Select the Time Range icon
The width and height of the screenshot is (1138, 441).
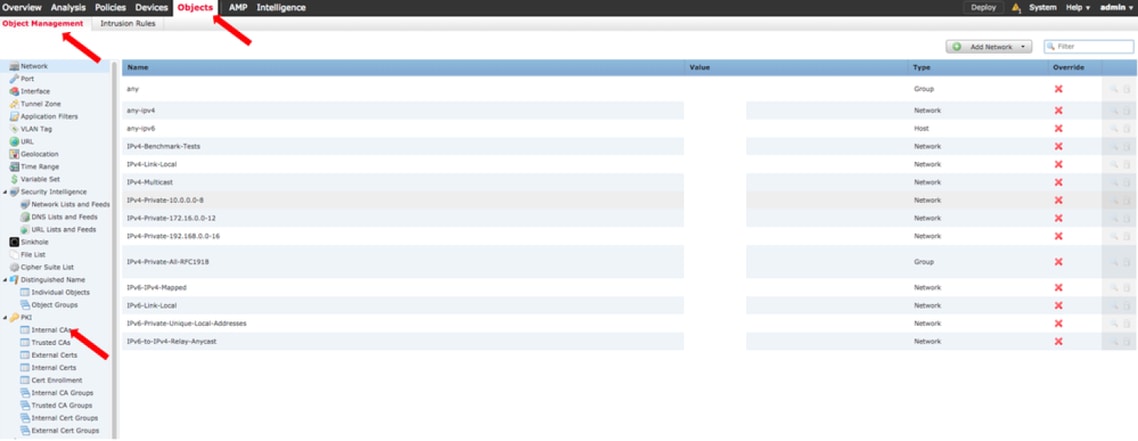tap(14, 166)
